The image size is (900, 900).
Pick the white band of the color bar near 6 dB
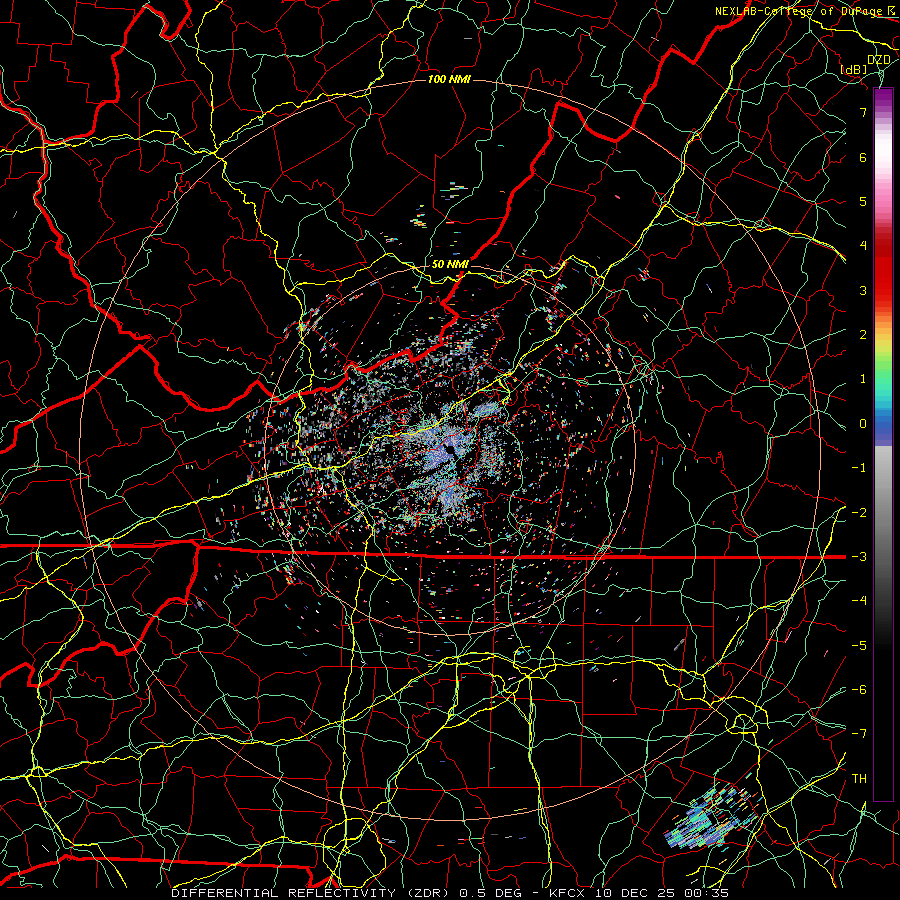click(x=883, y=152)
